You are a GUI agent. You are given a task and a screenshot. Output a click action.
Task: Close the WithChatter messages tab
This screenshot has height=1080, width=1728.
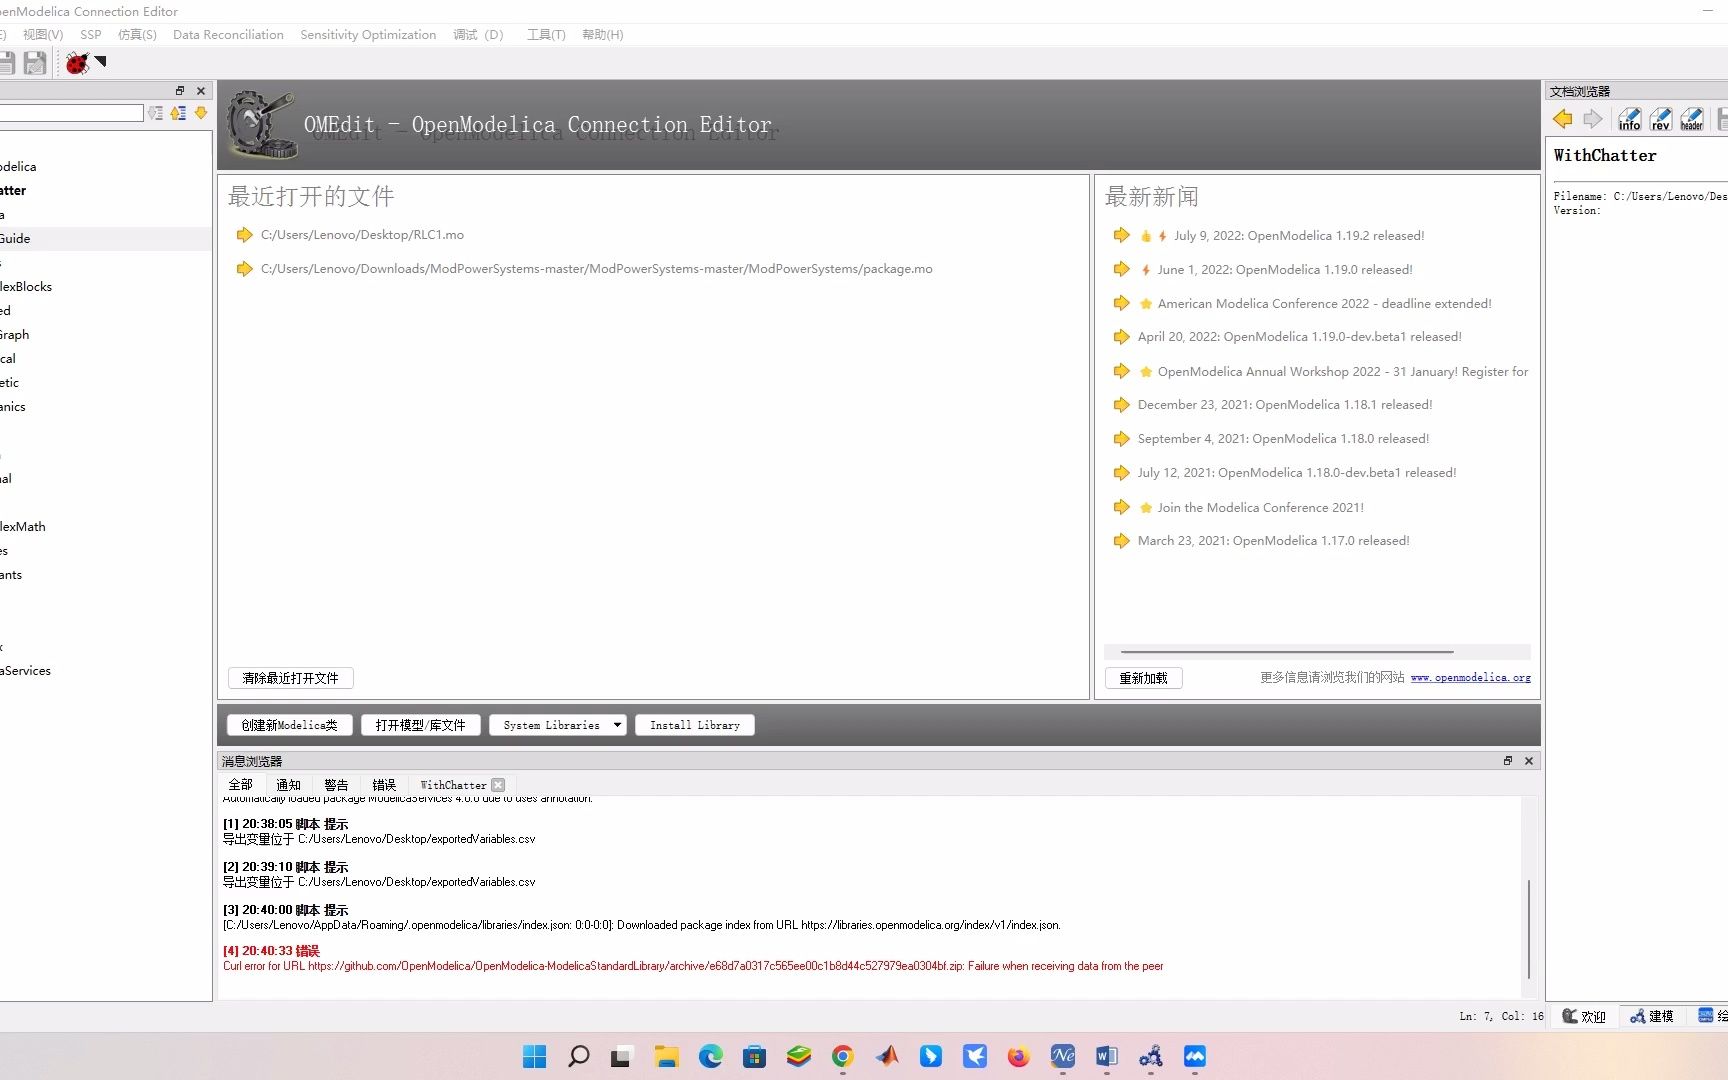point(498,785)
